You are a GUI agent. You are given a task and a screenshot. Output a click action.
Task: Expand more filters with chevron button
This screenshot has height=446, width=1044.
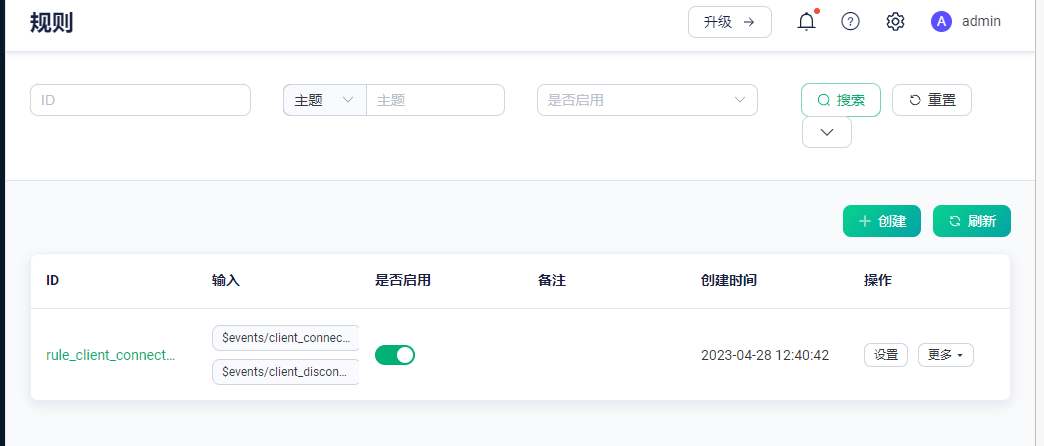(x=827, y=132)
